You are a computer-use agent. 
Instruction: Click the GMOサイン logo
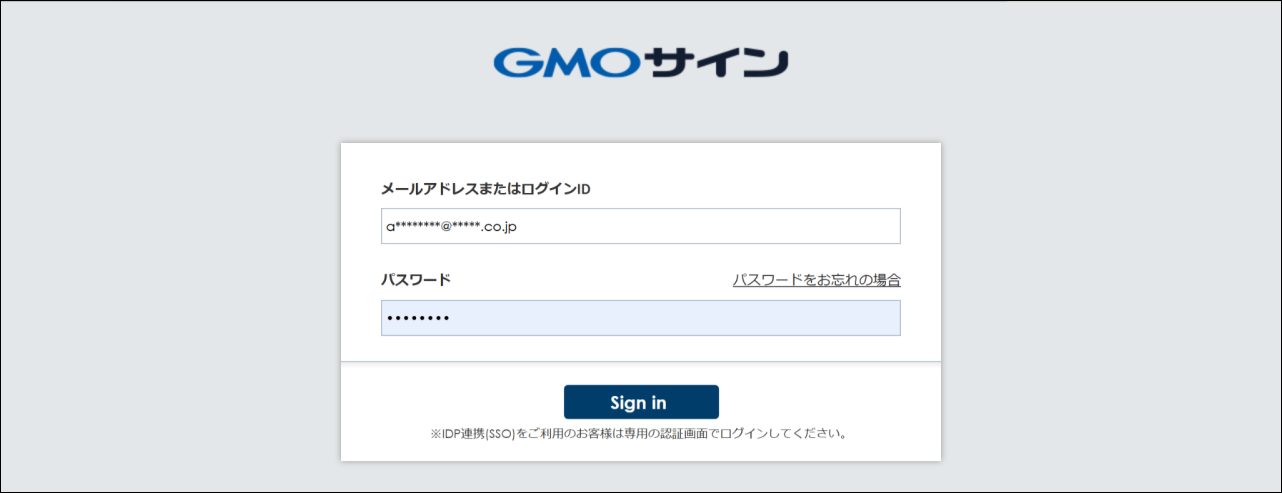click(x=640, y=62)
